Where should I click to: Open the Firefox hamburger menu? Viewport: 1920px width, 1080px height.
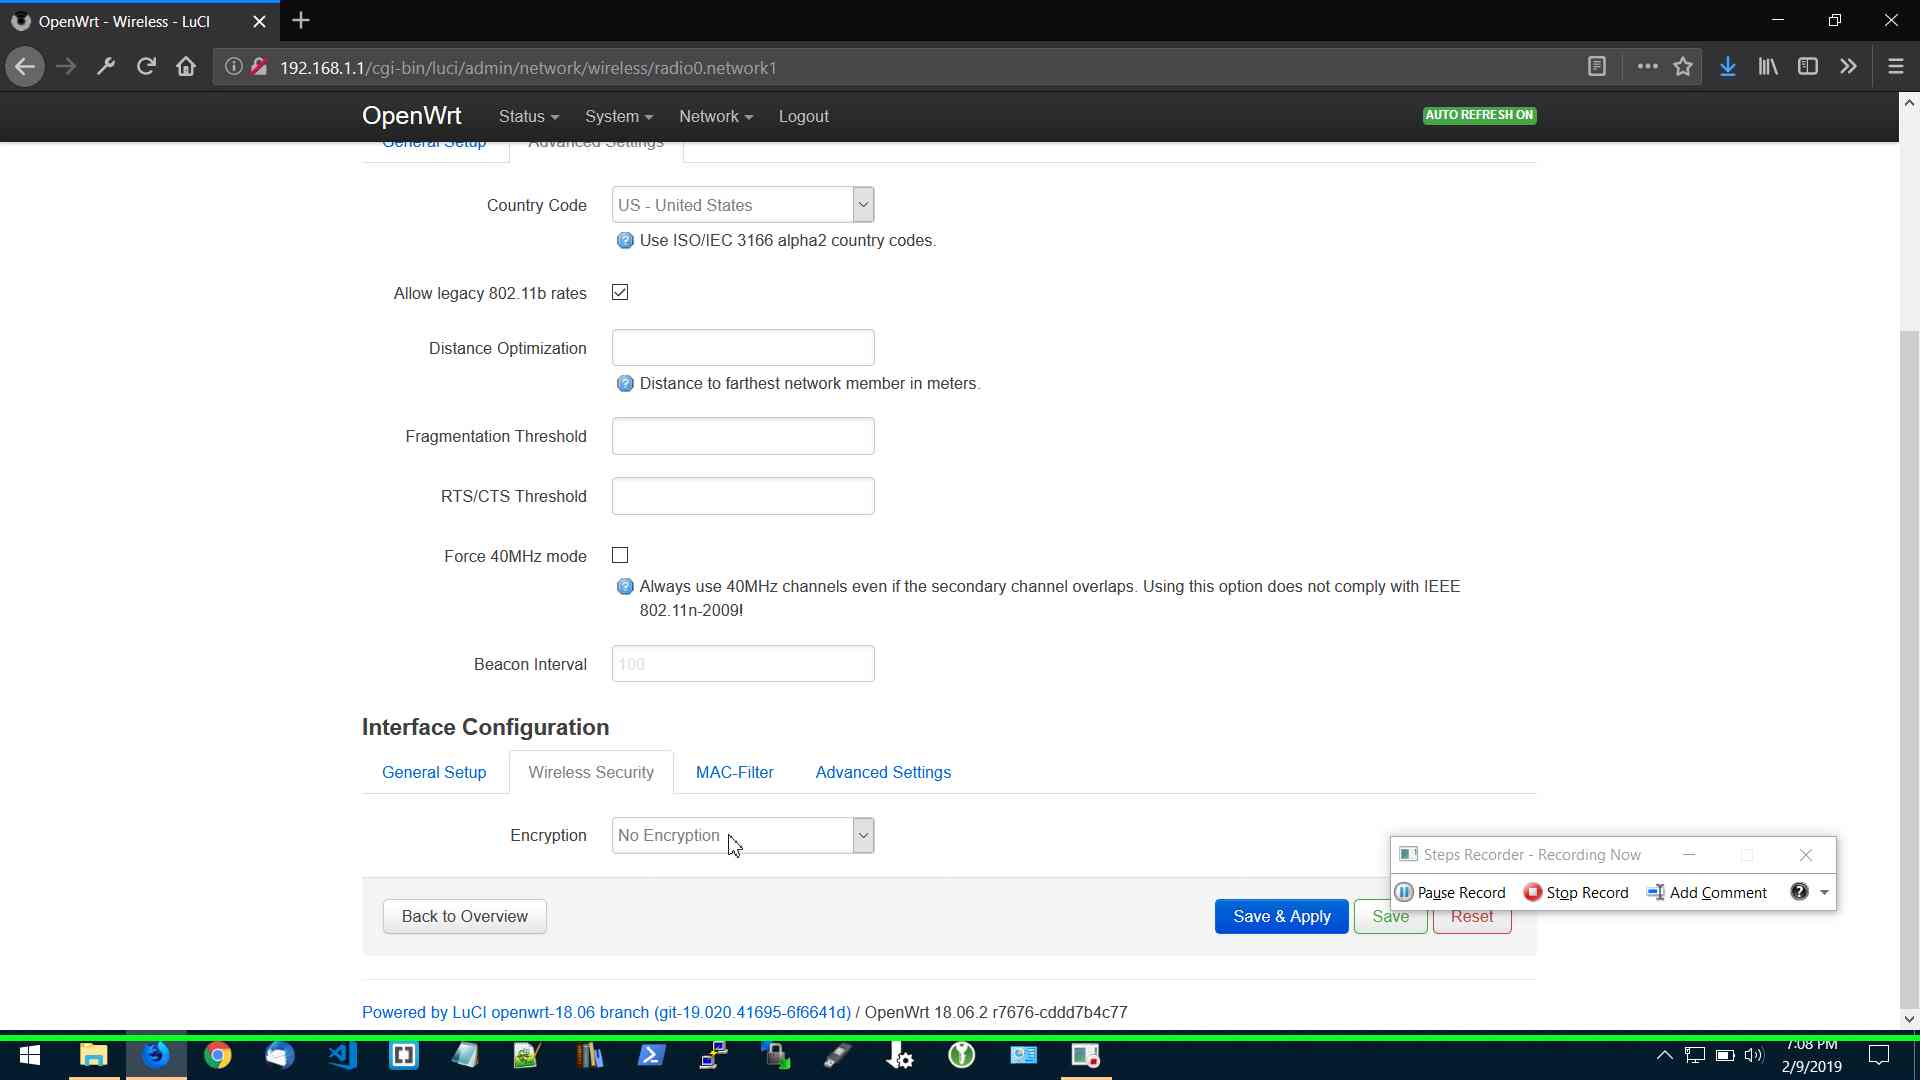pos(1895,67)
